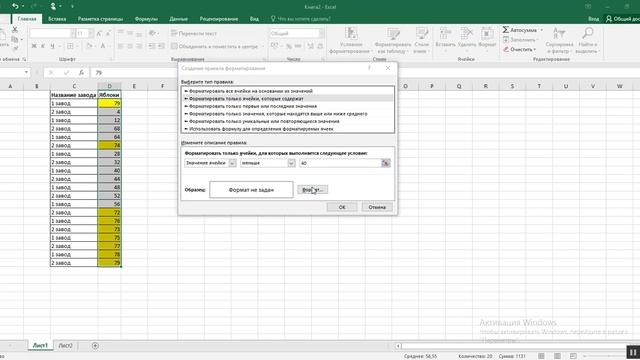The width and height of the screenshot is (640, 360).
Task: Select rule type 'Использовать формулу для определения форматируемых ячеек'
Action: click(288, 129)
